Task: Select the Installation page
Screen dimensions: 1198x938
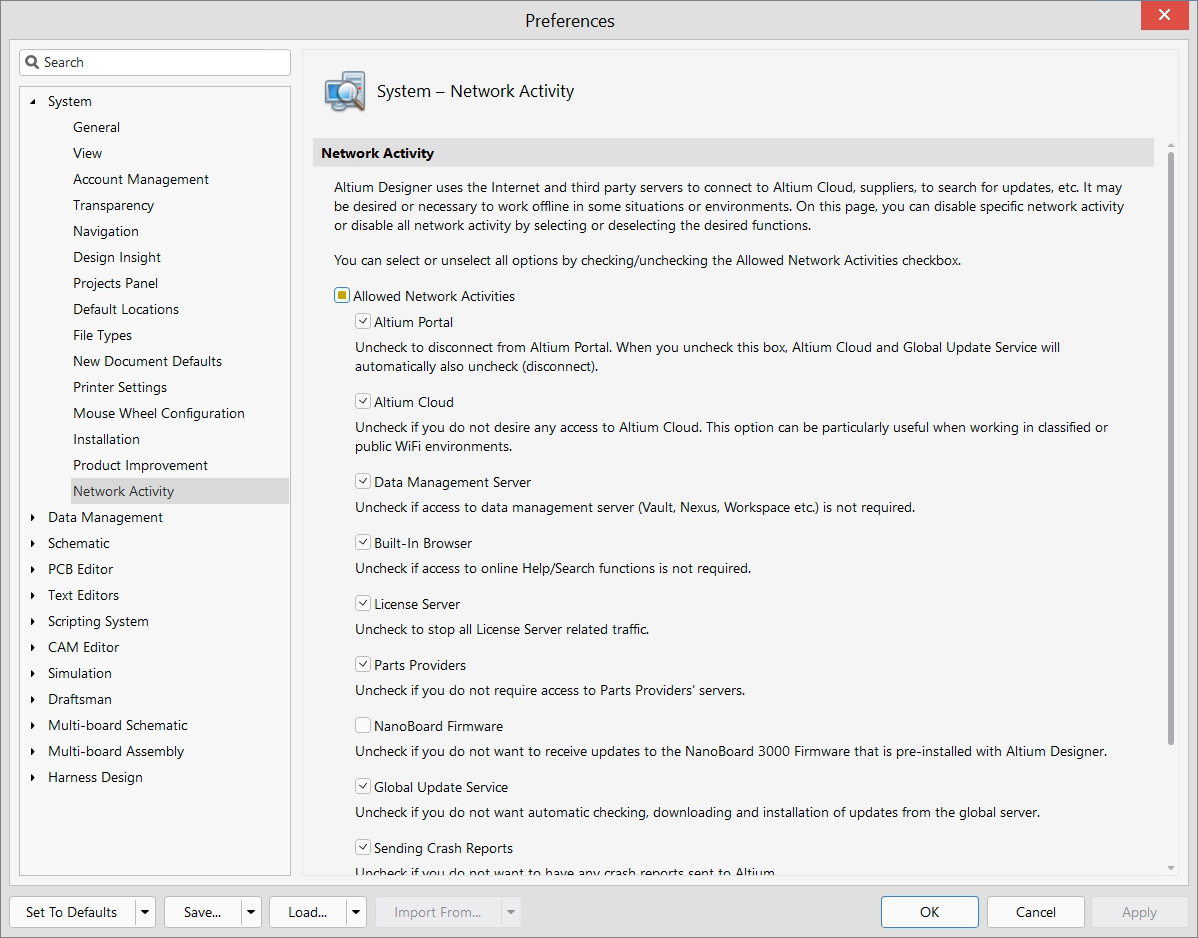Action: click(106, 439)
